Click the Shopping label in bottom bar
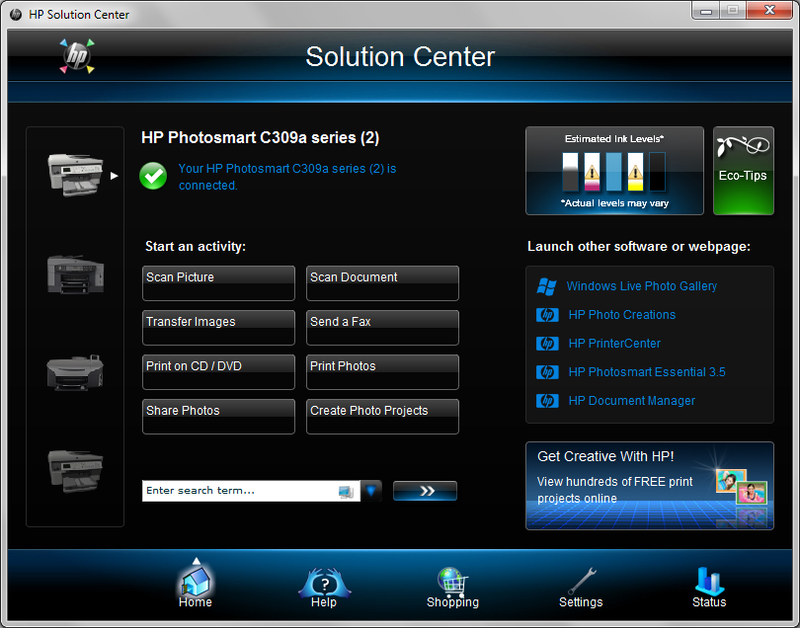Viewport: 800px width, 628px height. pyautogui.click(x=453, y=602)
